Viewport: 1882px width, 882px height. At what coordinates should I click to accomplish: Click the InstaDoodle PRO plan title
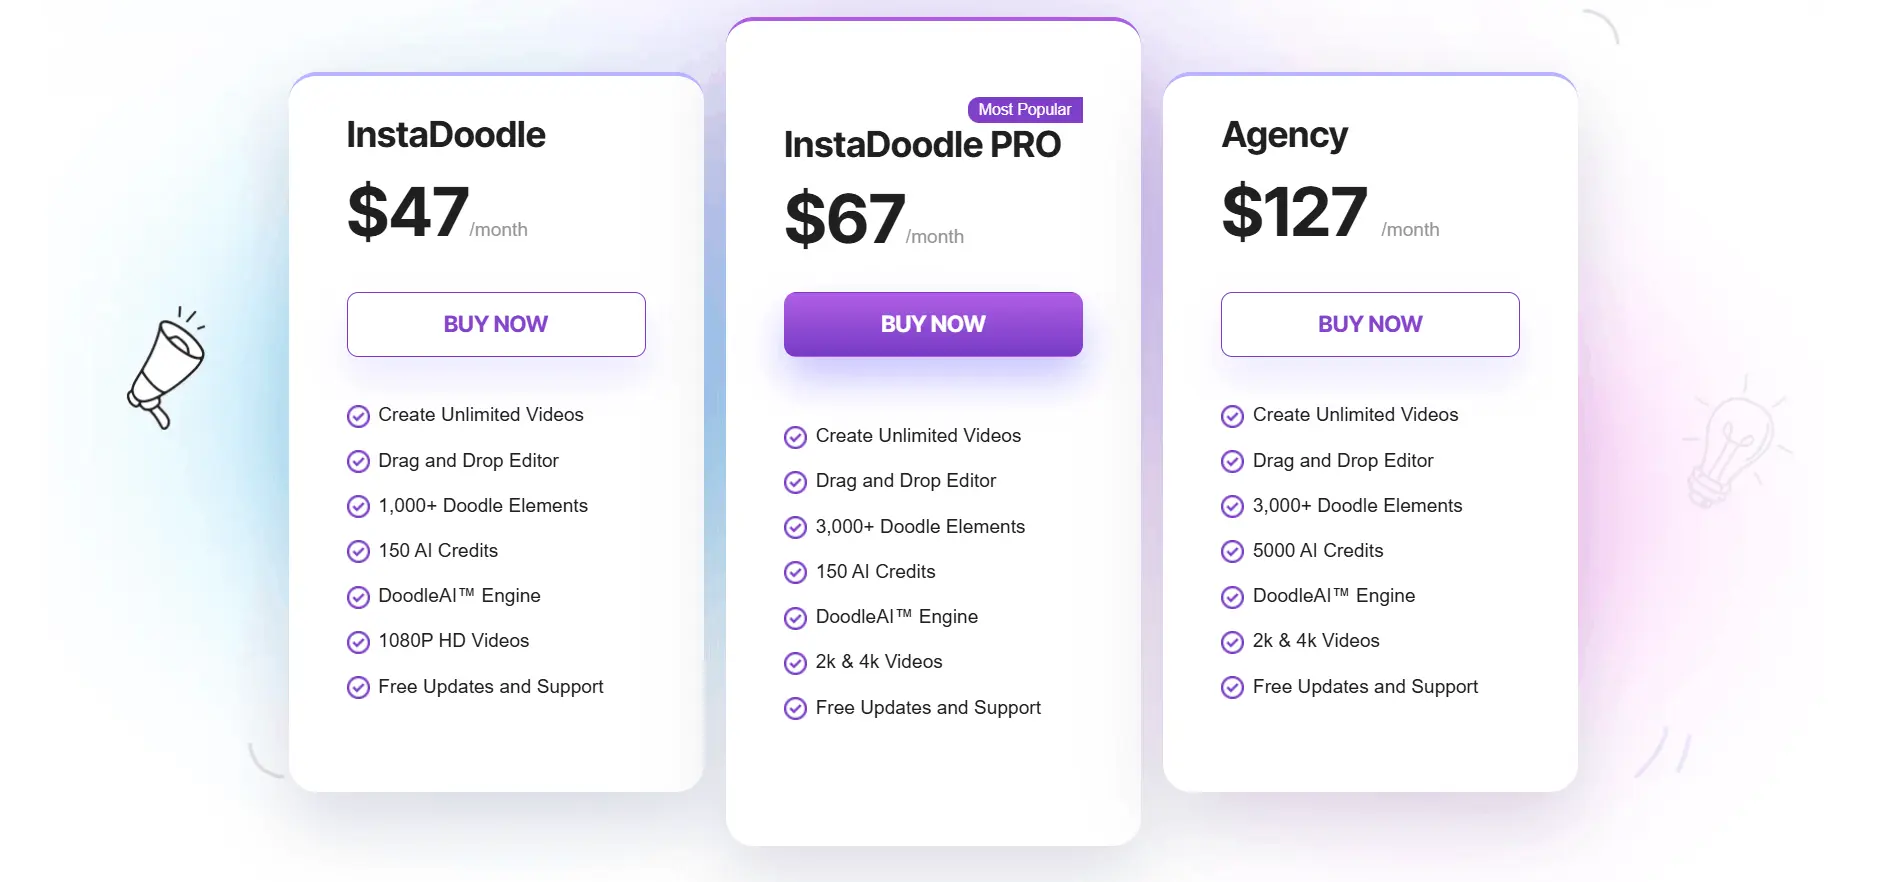(921, 145)
